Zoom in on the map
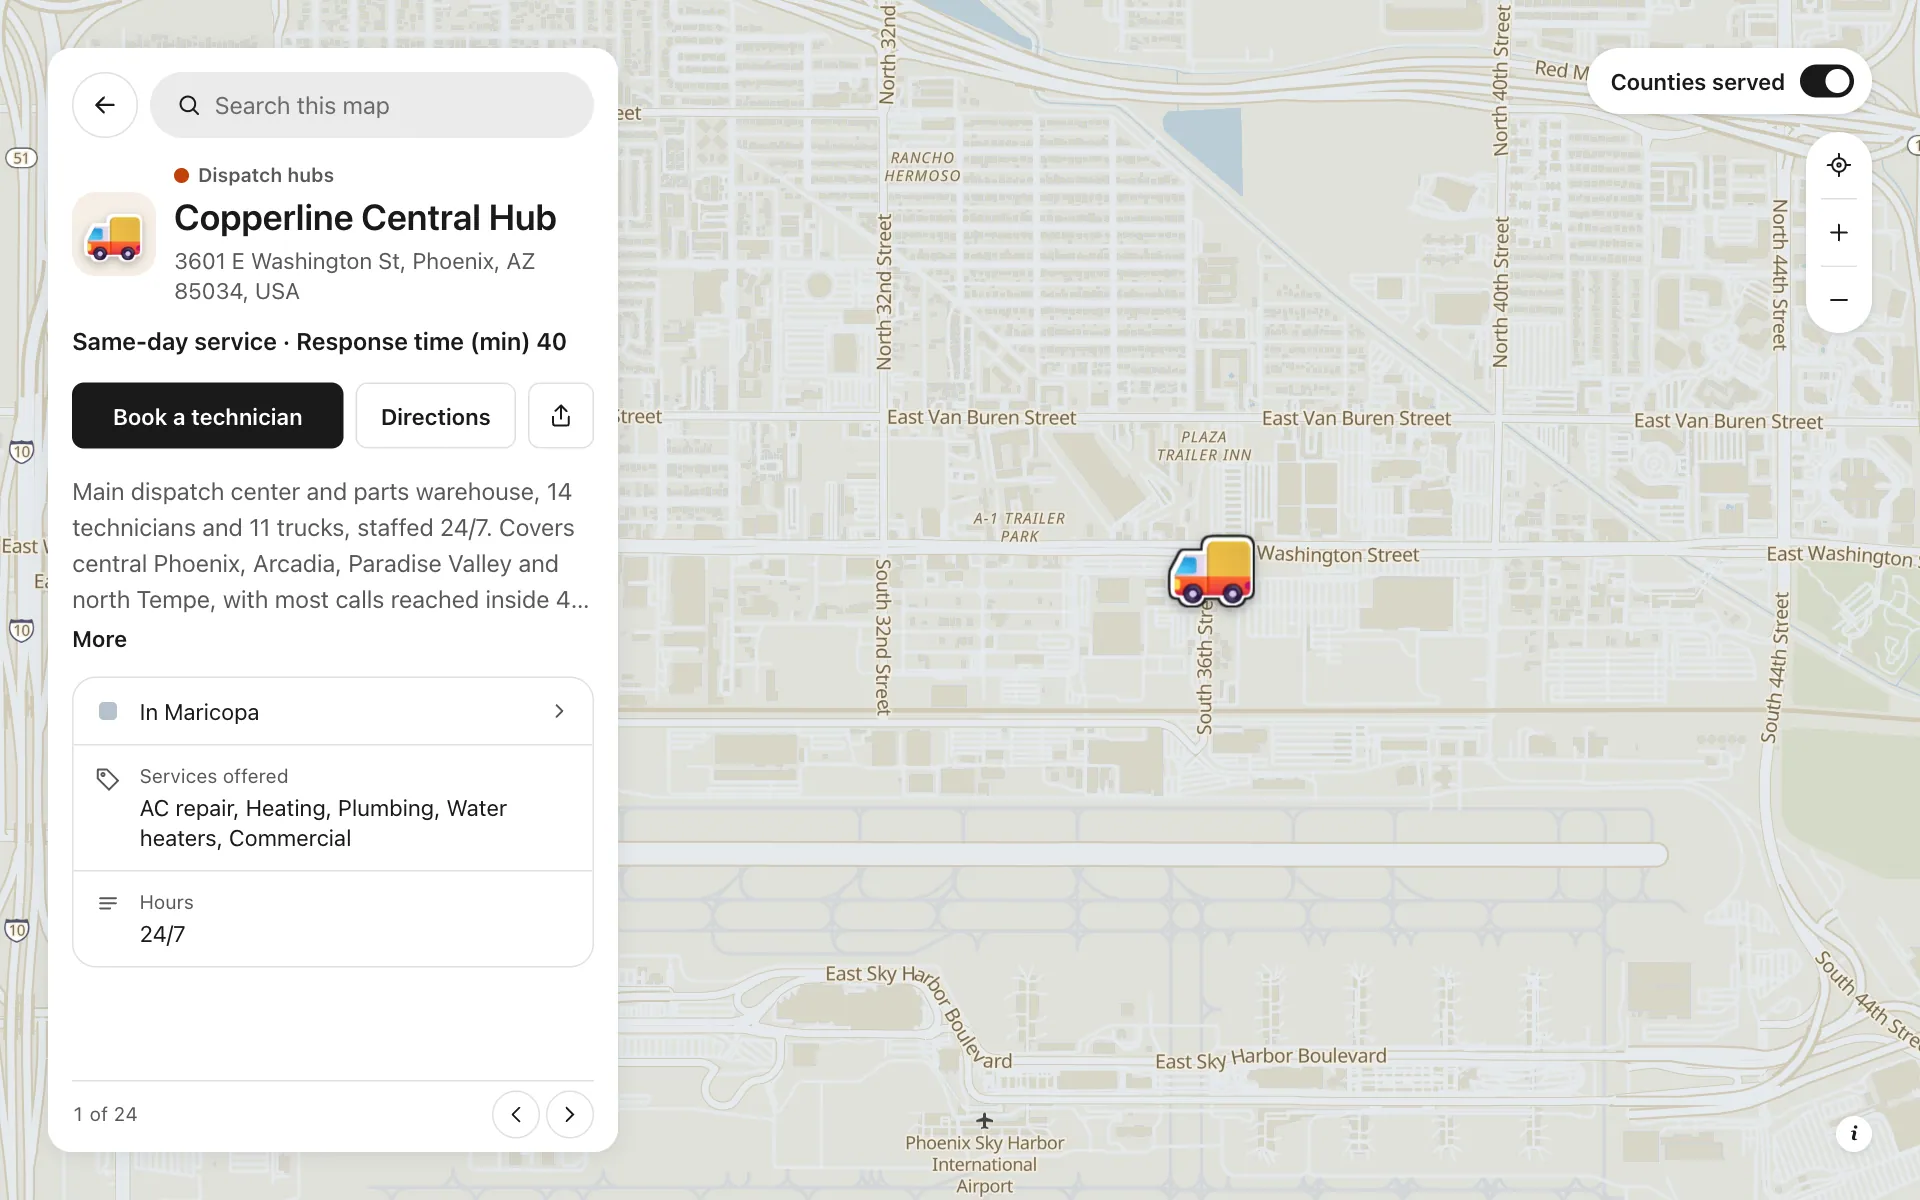Image resolution: width=1920 pixels, height=1200 pixels. pos(1839,233)
